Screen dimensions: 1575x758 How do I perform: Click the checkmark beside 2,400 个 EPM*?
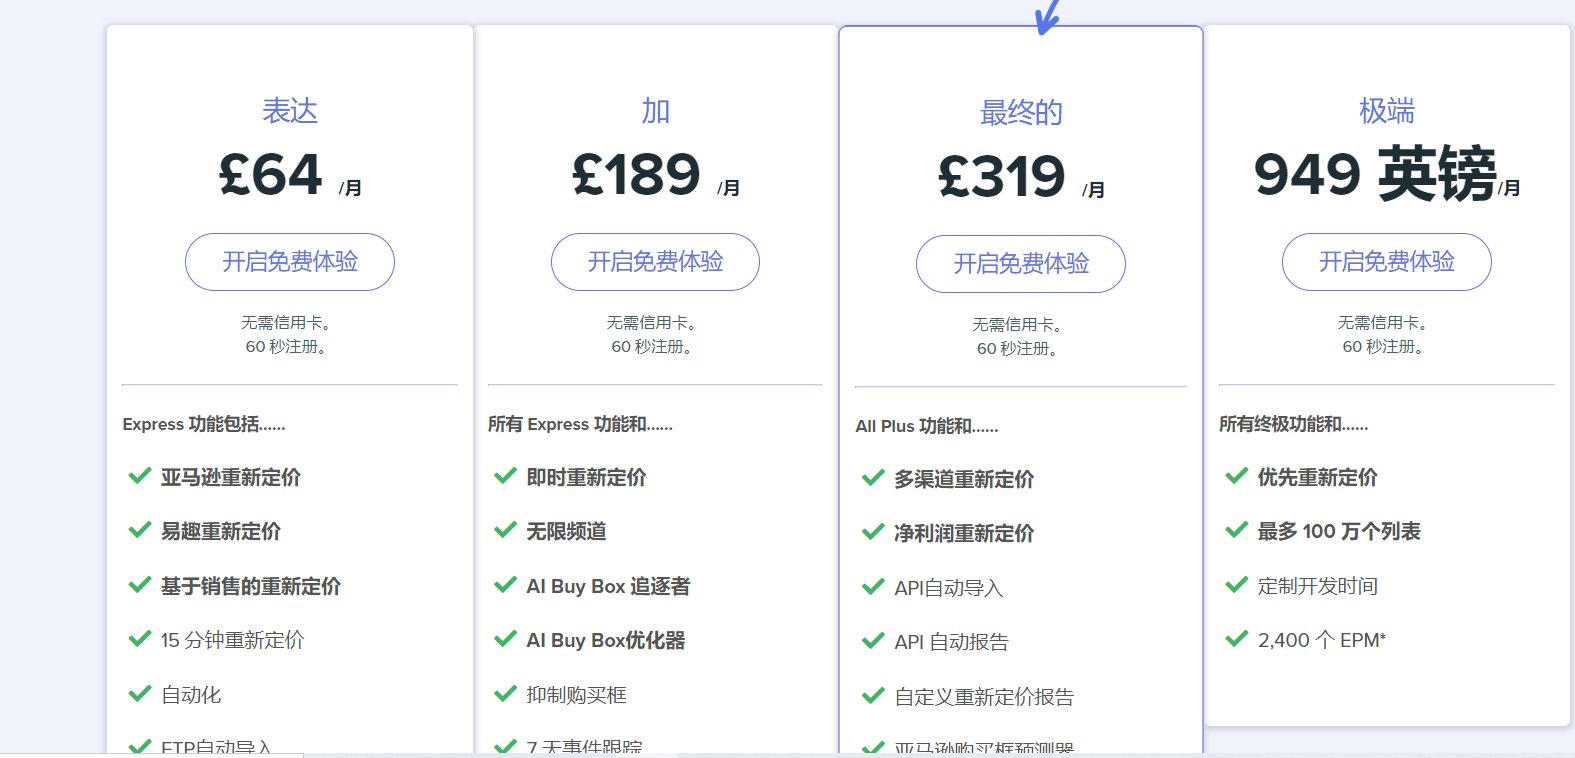(1237, 639)
